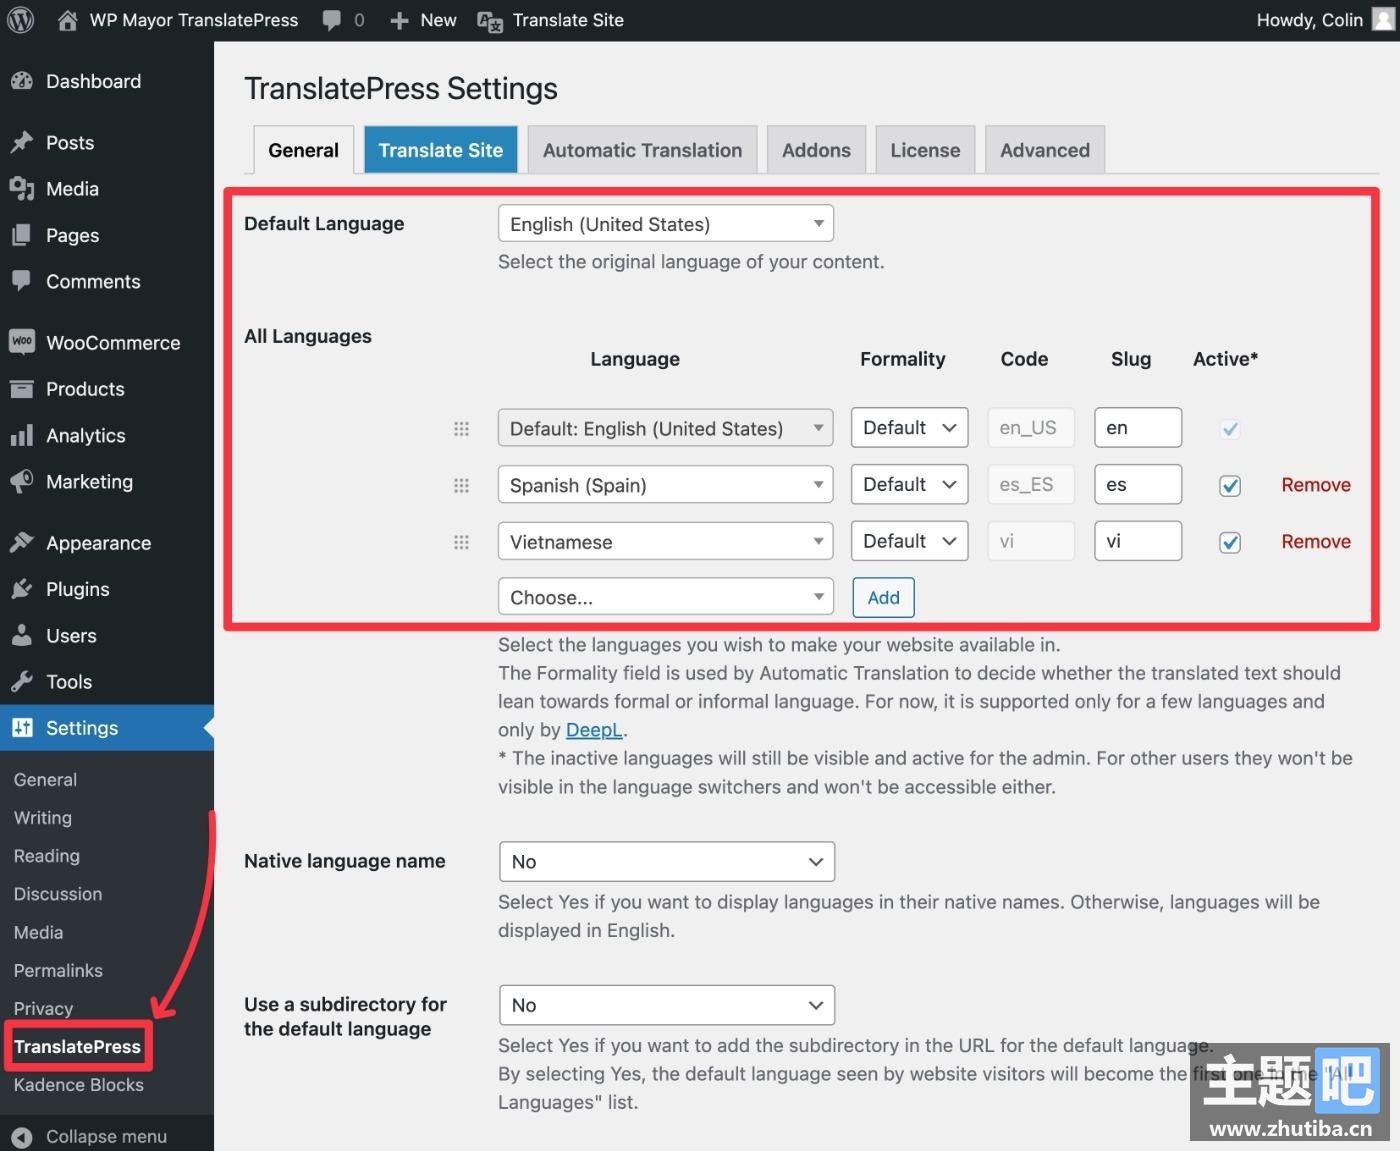Click the Settings sliders icon in sidebar

(22, 728)
